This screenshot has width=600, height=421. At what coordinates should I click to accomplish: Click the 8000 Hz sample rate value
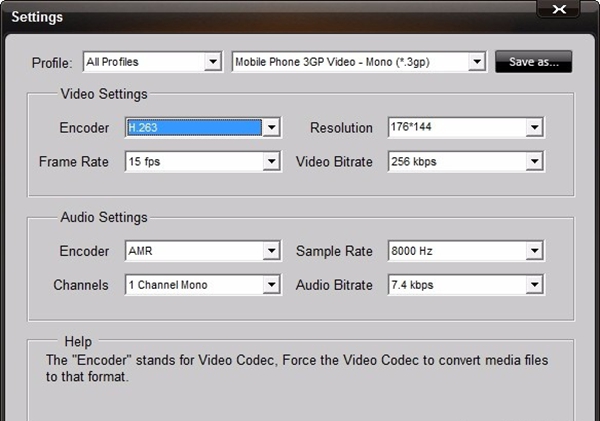[457, 251]
